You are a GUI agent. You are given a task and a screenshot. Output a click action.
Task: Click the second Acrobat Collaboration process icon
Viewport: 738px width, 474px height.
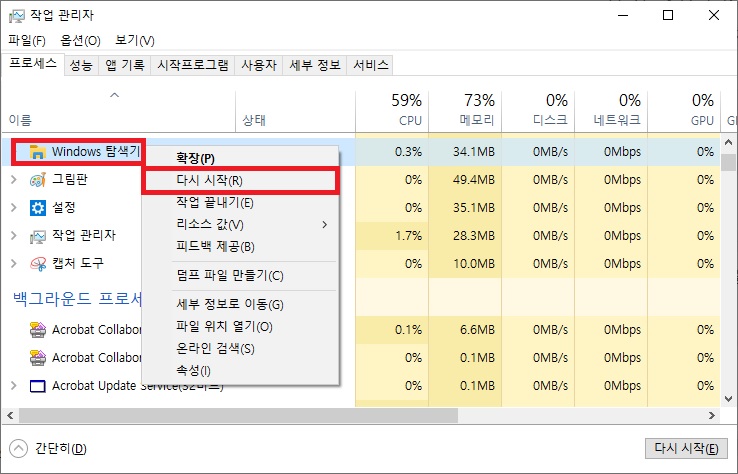[38, 358]
